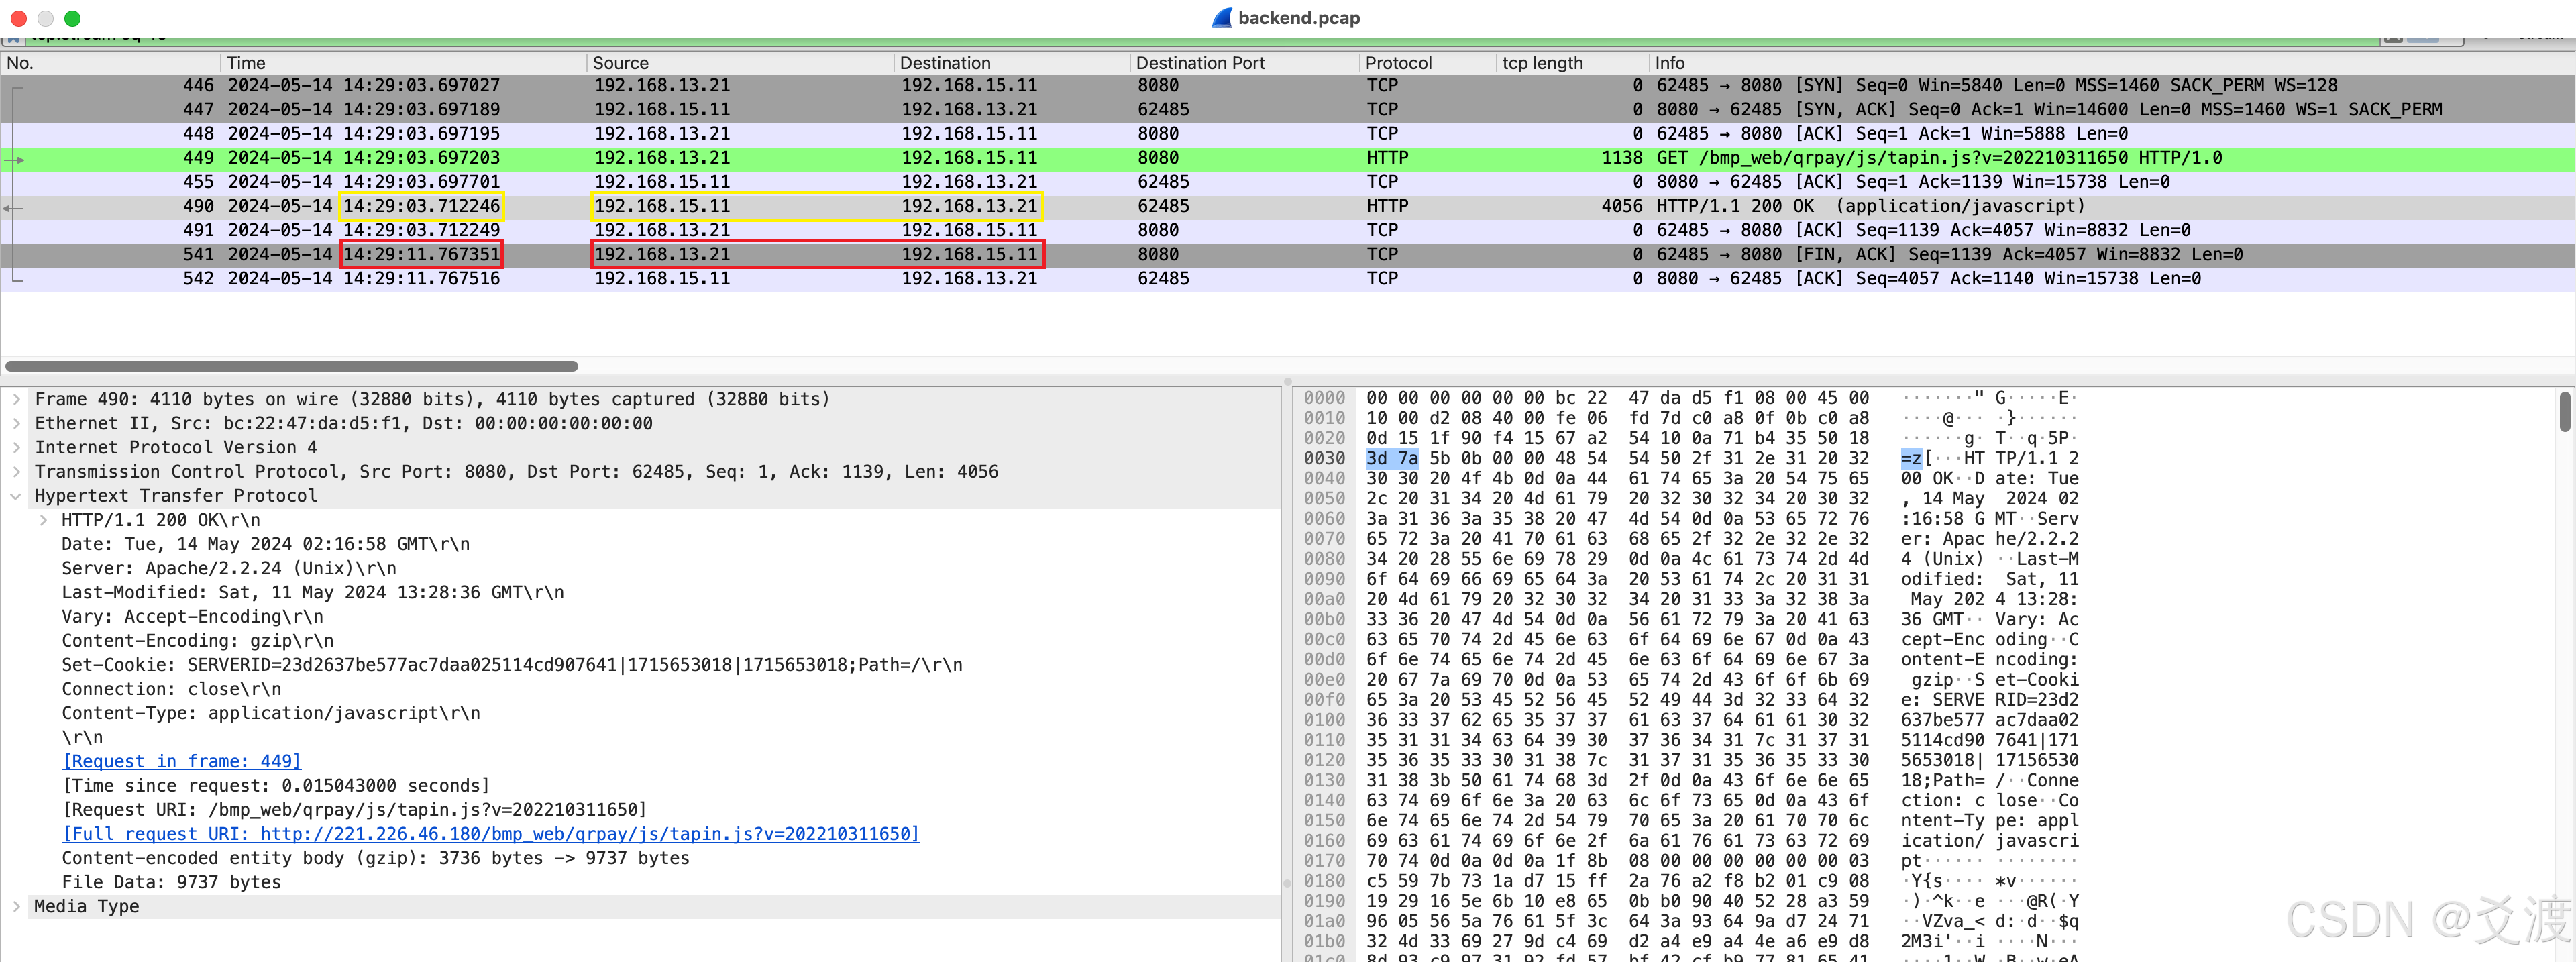Collapse the Hypertext Transfer Protocol section
The width and height of the screenshot is (2576, 962).
click(16, 496)
